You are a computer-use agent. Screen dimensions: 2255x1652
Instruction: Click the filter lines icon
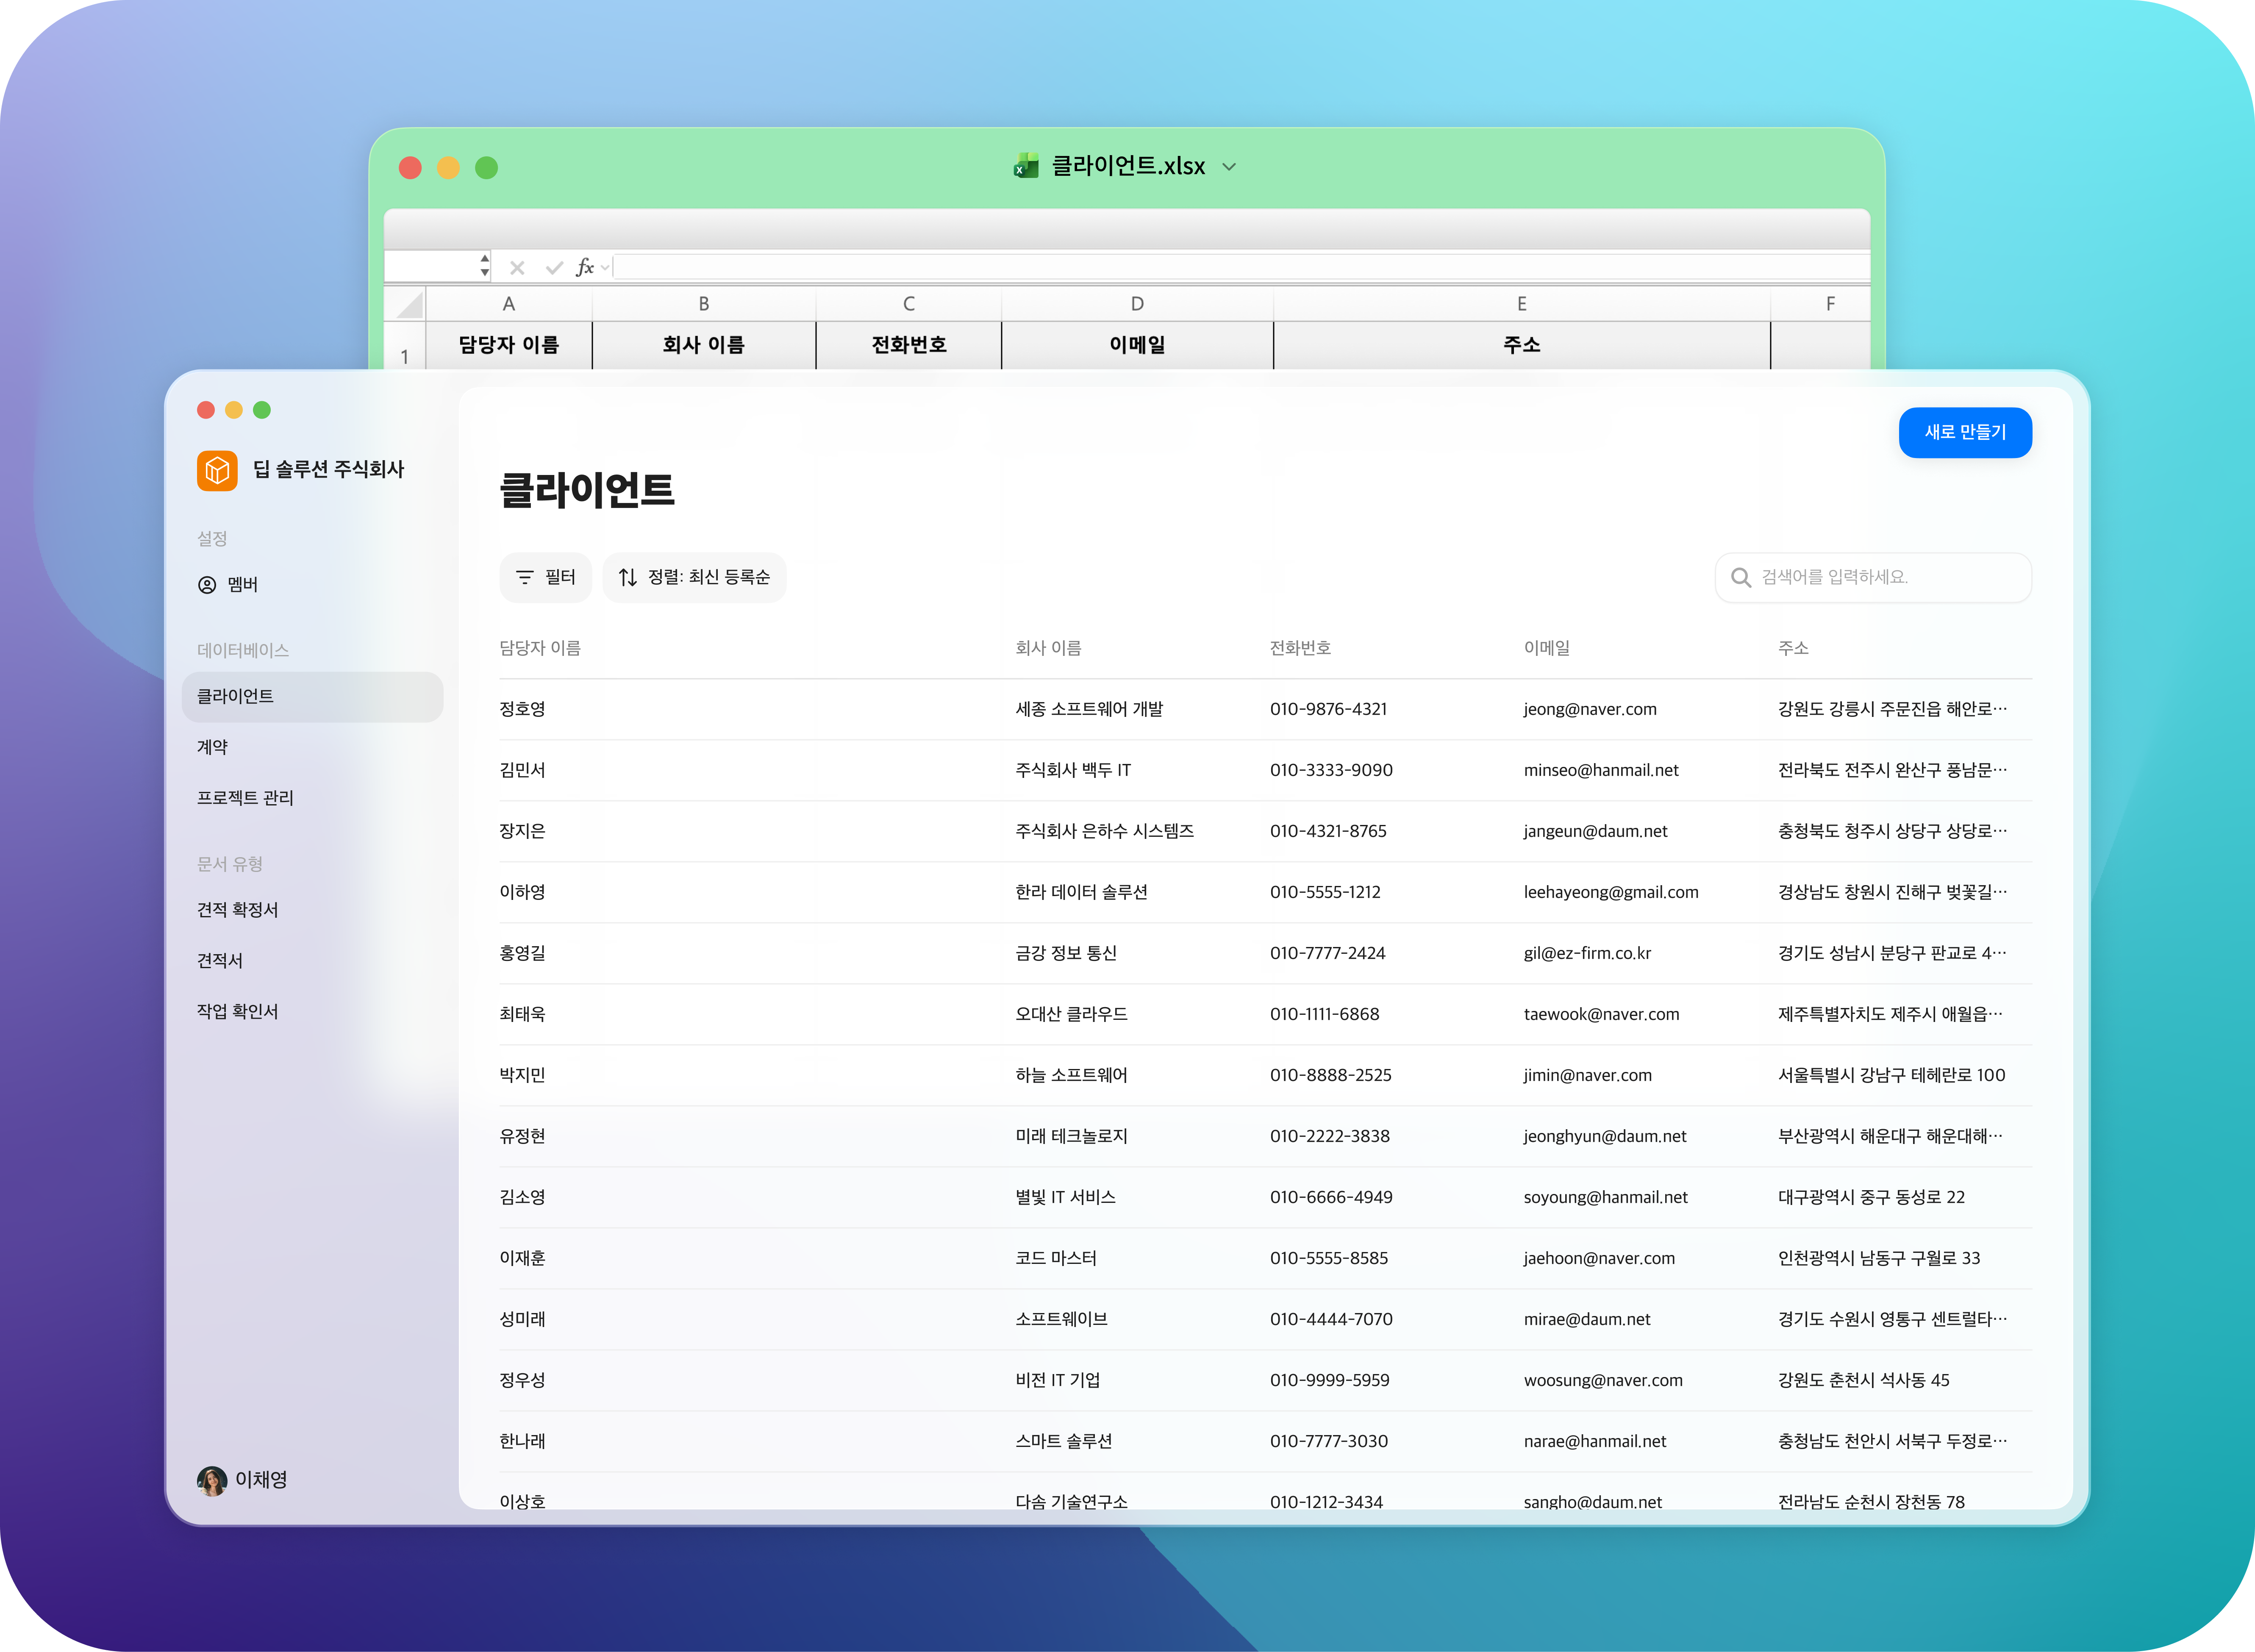coord(524,578)
